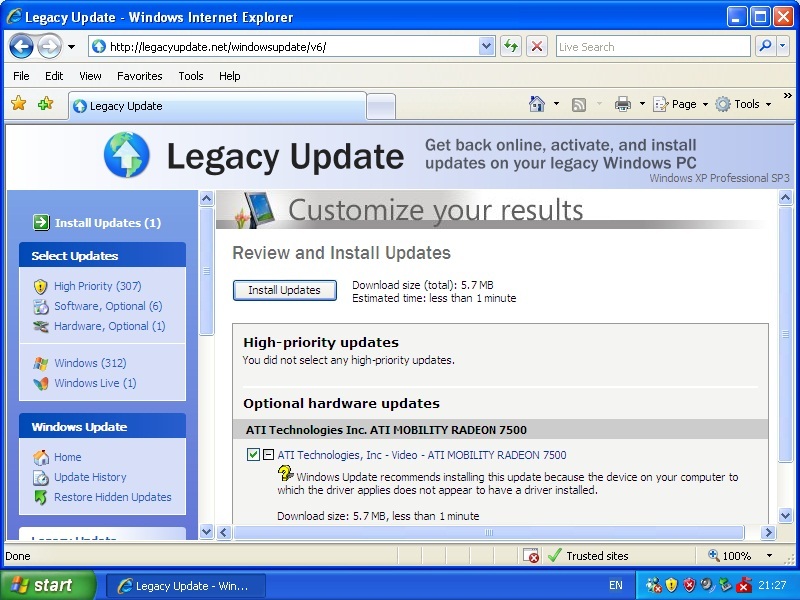The image size is (800, 600).
Task: Open the View menu
Action: click(x=90, y=76)
